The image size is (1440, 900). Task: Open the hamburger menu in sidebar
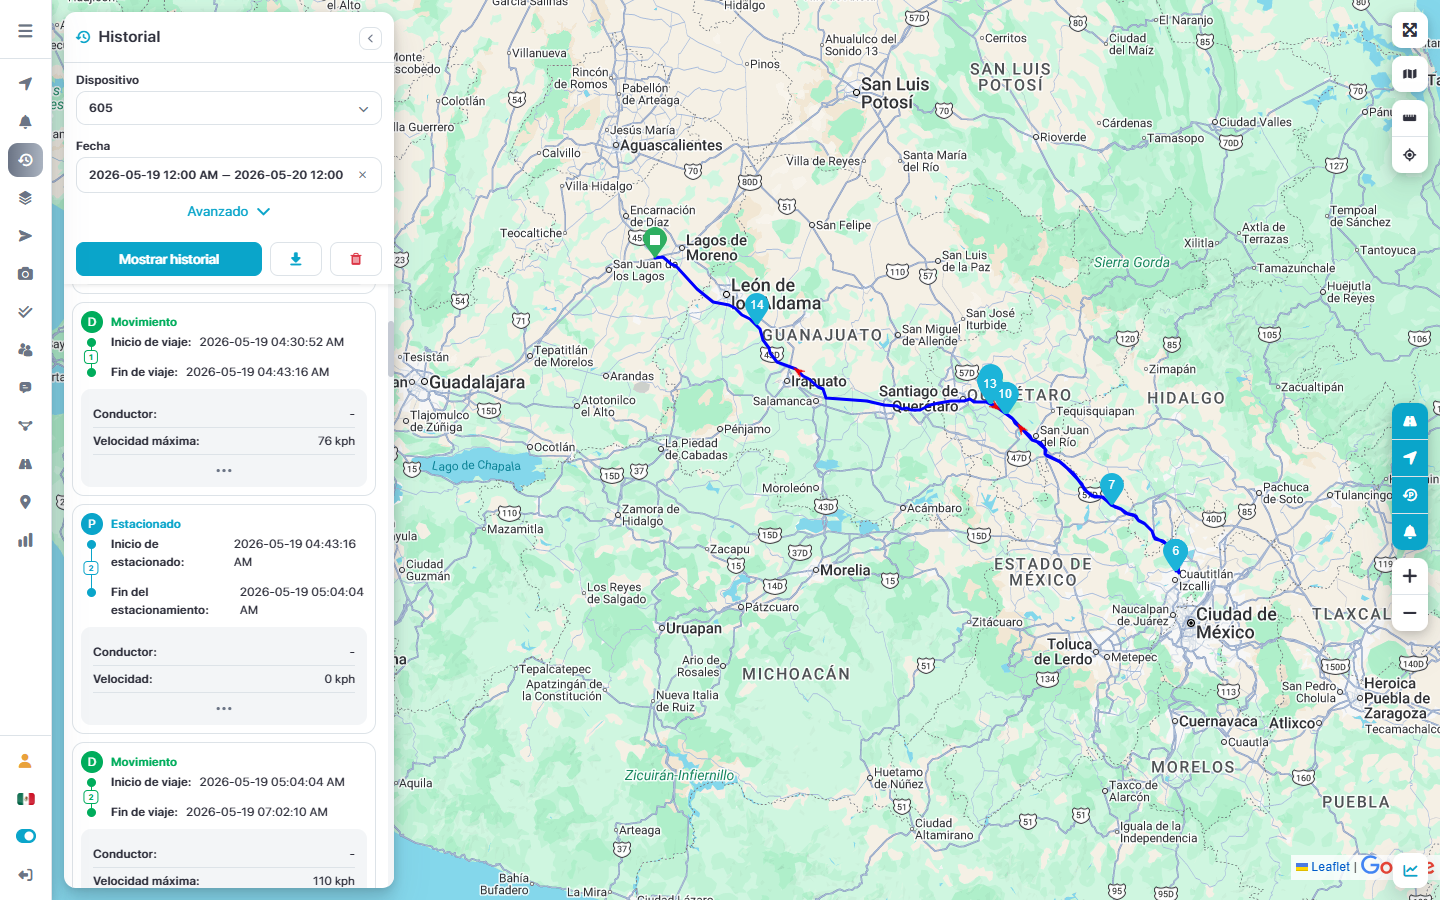[x=25, y=31]
